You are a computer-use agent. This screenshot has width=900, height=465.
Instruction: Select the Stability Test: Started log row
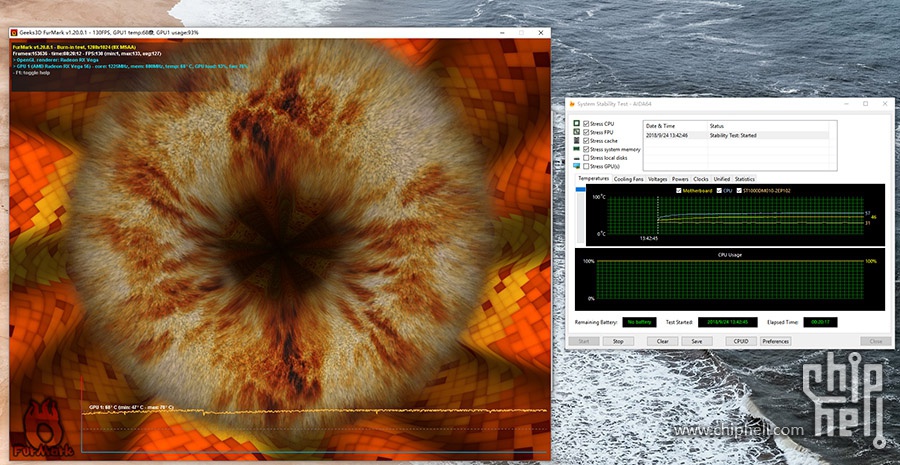coord(736,135)
